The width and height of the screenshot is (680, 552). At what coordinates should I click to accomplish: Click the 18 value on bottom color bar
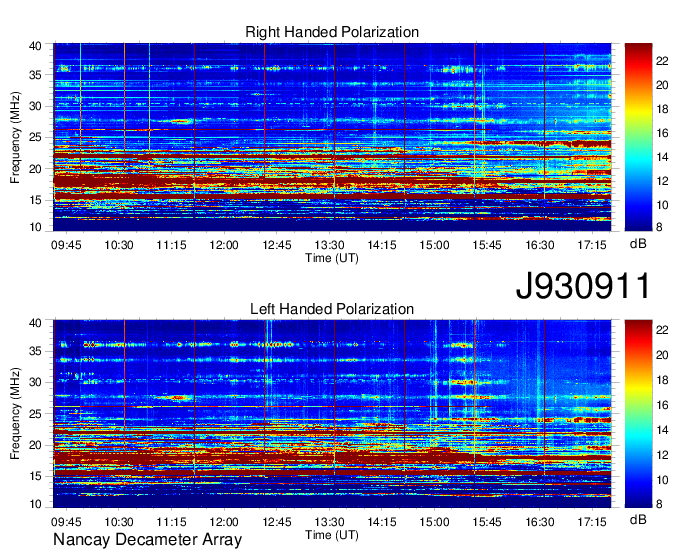[x=662, y=380]
